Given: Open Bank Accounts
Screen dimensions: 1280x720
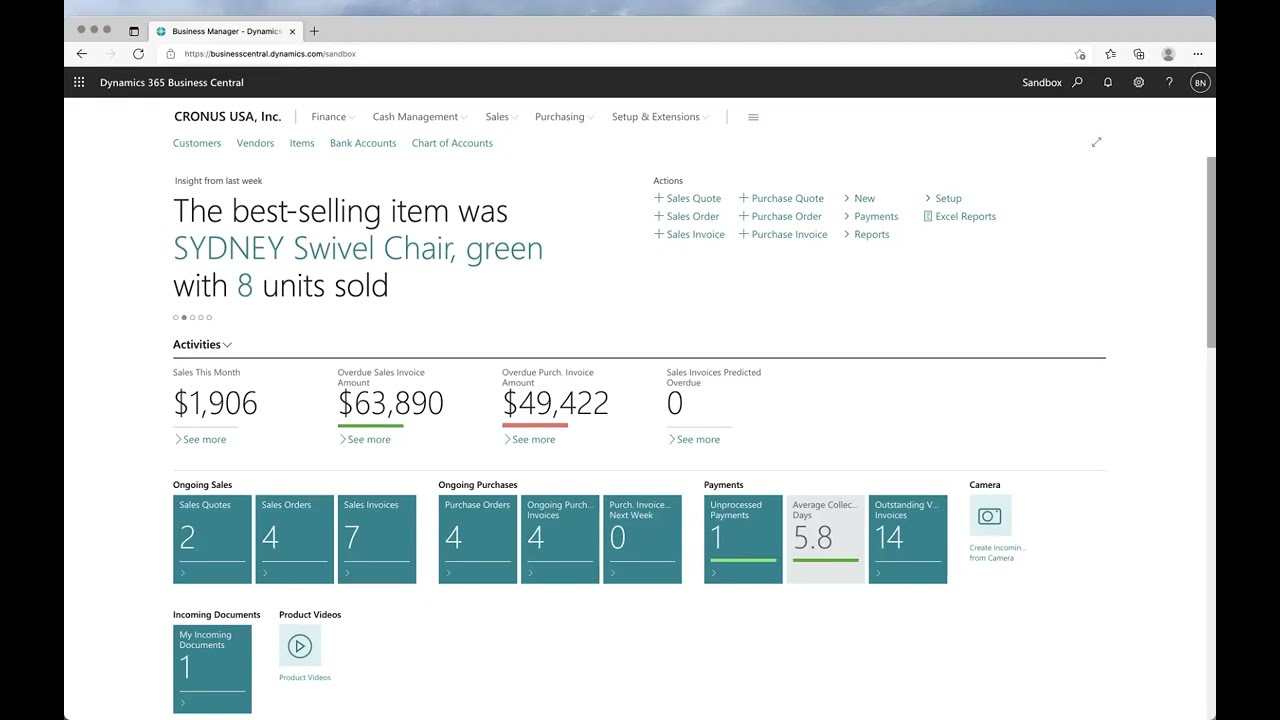Looking at the screenshot, I should tap(363, 143).
